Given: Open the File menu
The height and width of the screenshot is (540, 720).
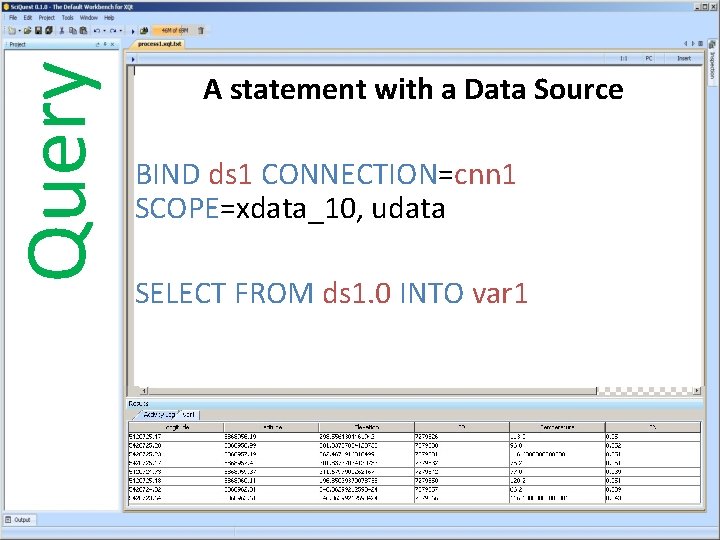Looking at the screenshot, I should [13, 17].
